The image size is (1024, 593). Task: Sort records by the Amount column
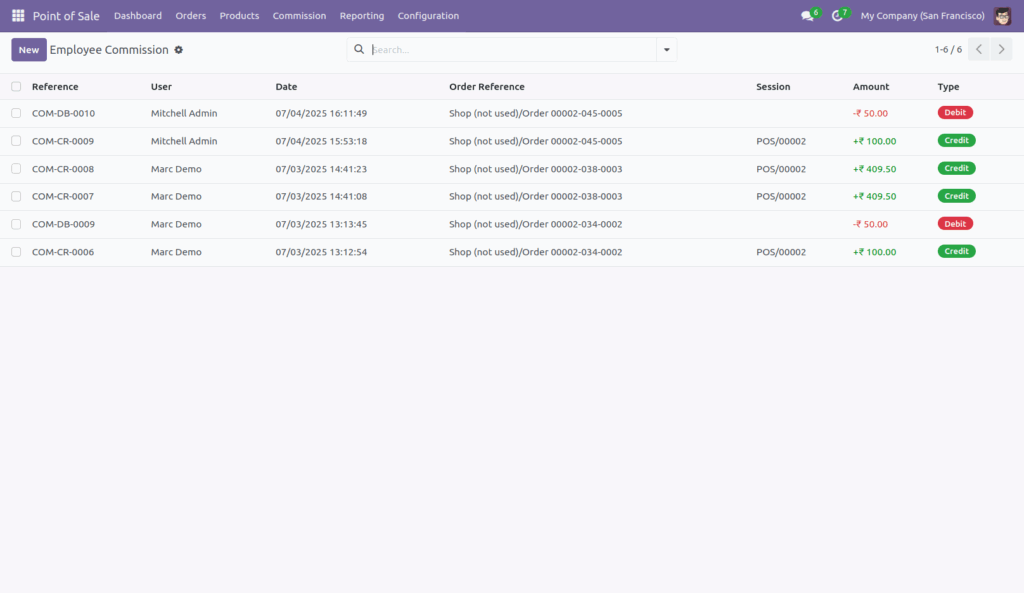871,87
